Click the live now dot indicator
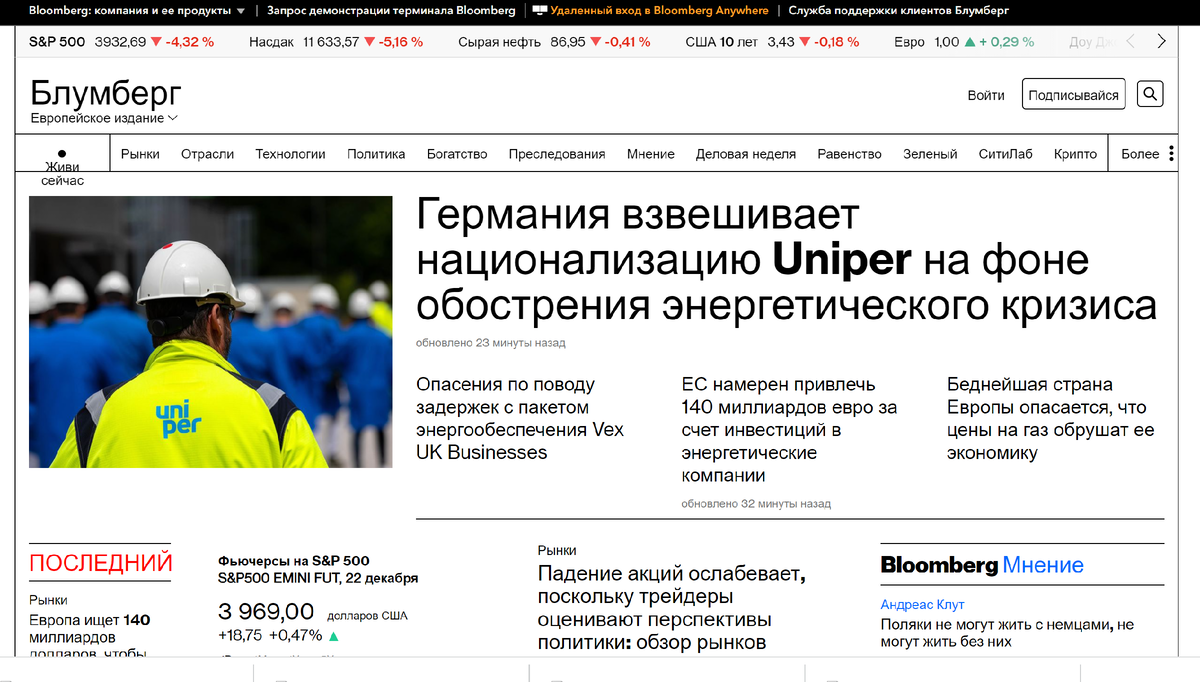 (x=62, y=154)
